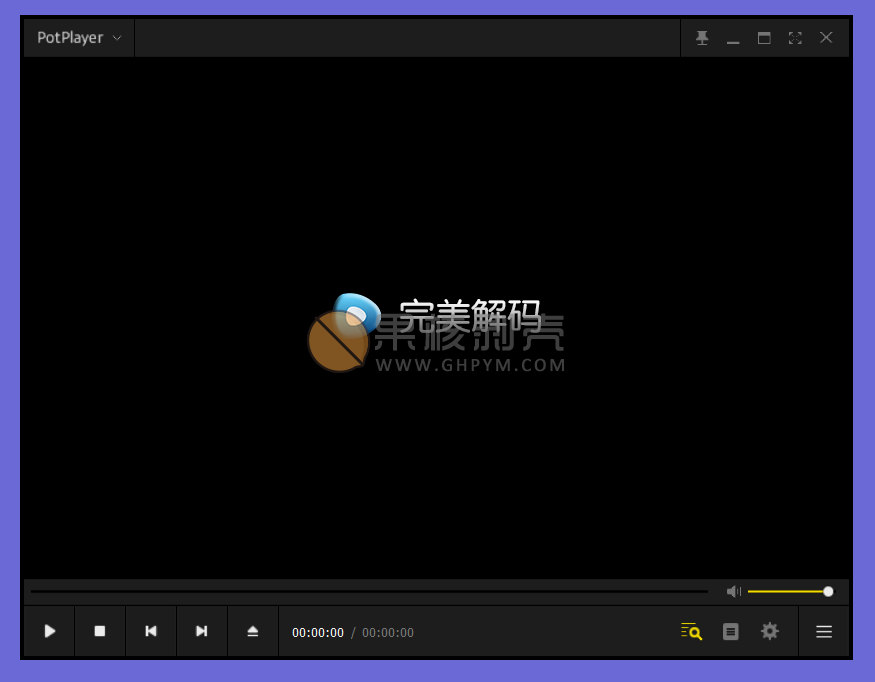Toggle fullscreen with the title bar icon
Image resolution: width=875 pixels, height=682 pixels.
(795, 37)
